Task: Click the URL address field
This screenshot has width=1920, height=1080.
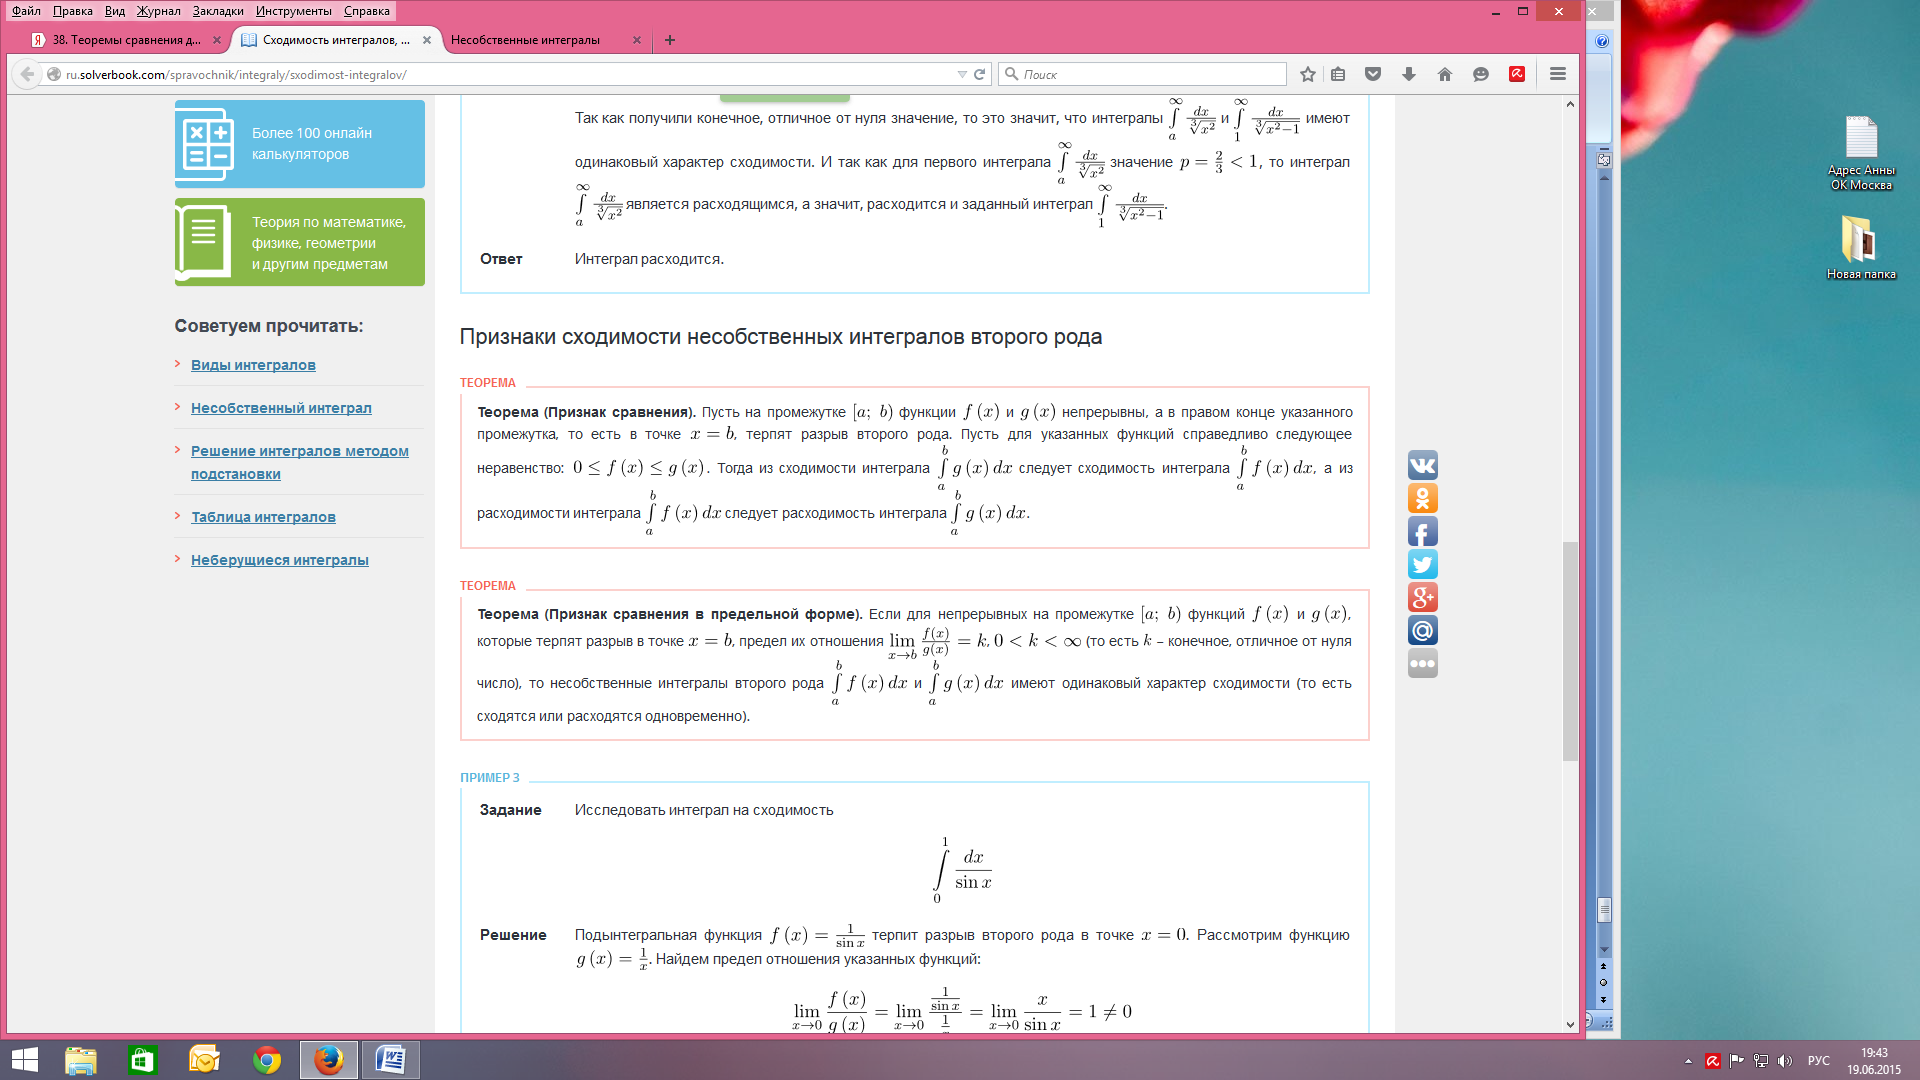Action: click(x=500, y=74)
